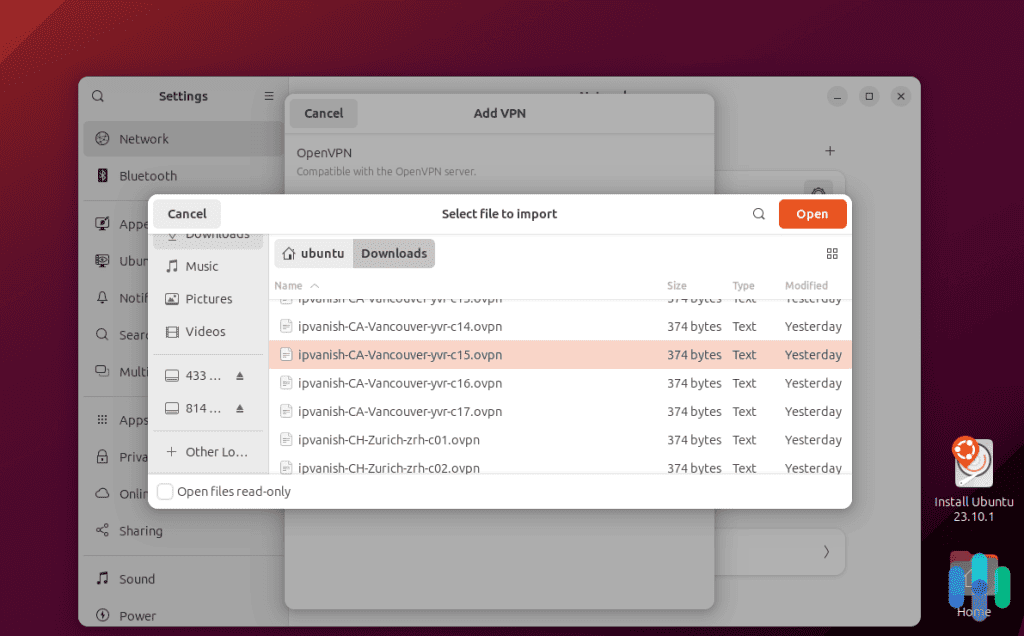
Task: Click the search magnifier in the file chooser
Action: [758, 213]
